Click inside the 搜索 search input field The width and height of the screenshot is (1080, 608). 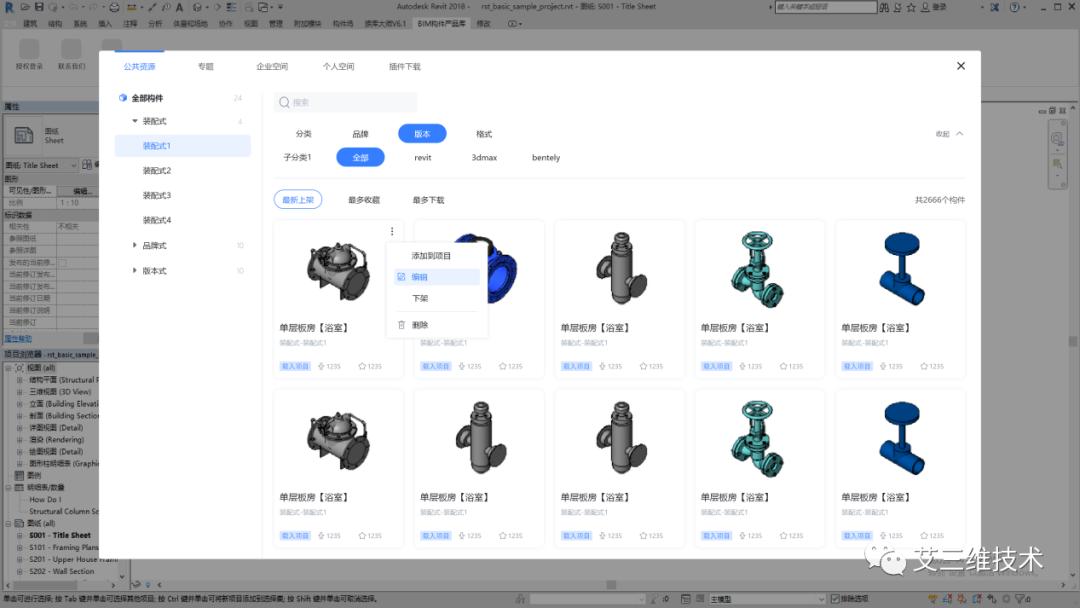coord(350,102)
